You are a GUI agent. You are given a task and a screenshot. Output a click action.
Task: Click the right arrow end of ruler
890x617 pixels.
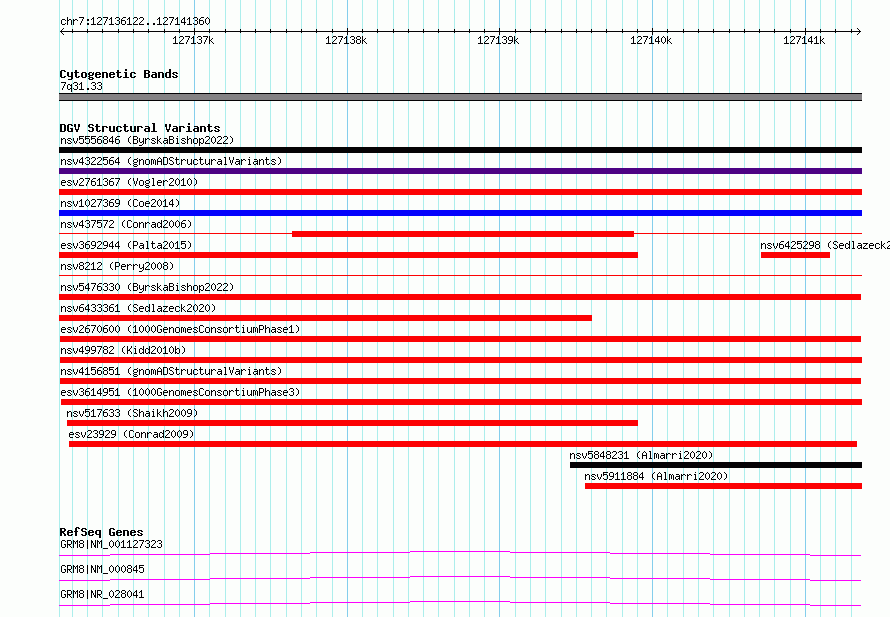pyautogui.click(x=858, y=31)
